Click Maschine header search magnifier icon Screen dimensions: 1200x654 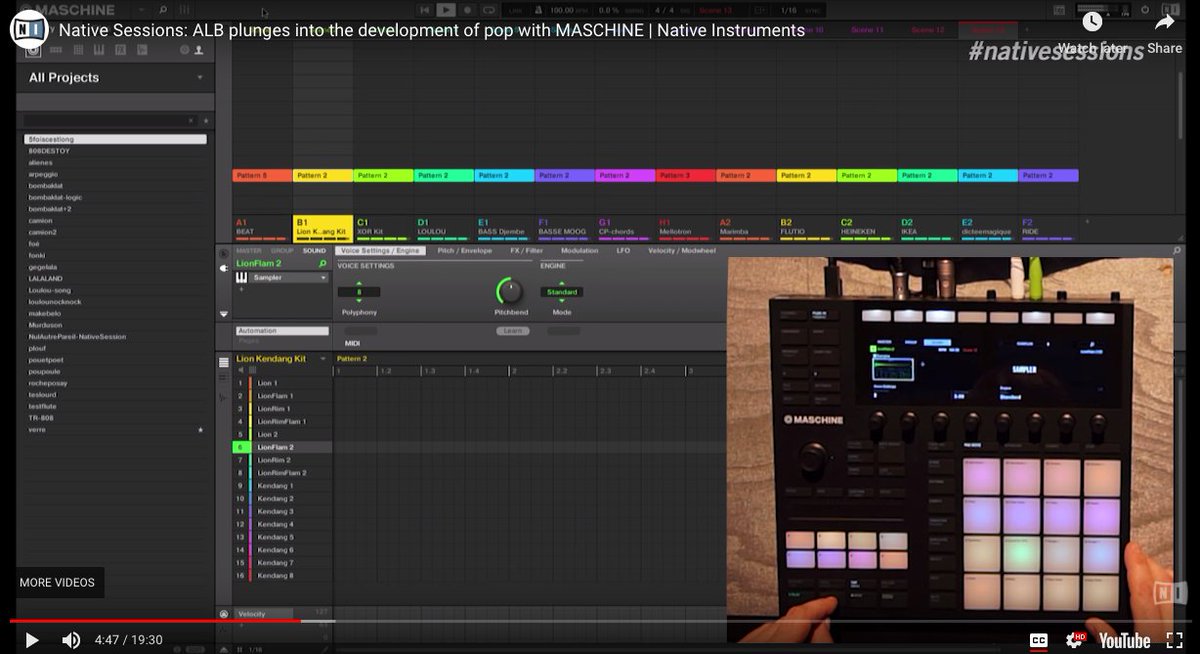162,10
